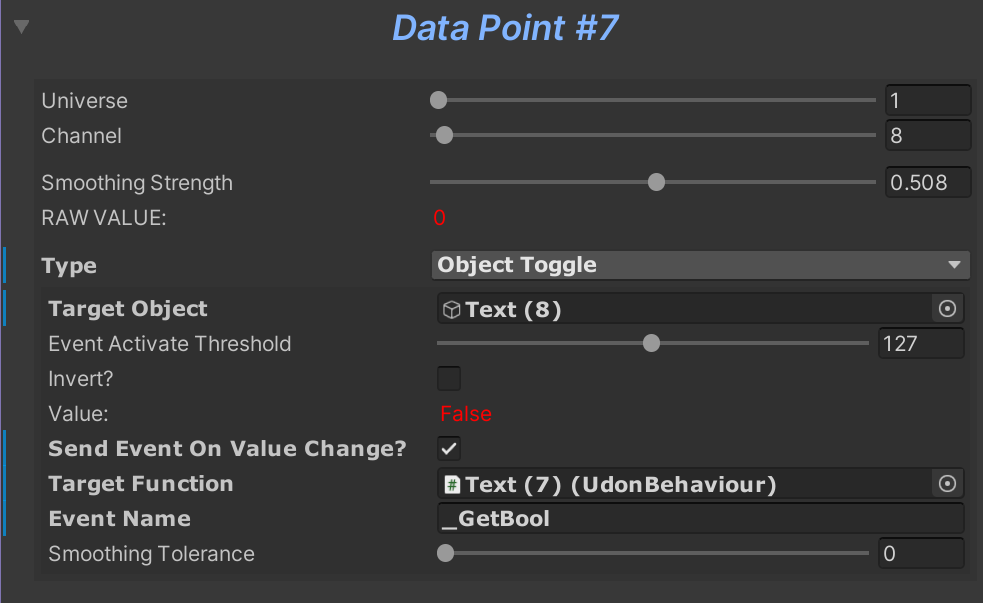This screenshot has width=983, height=603.
Task: Click the threshold field showing 127
Action: coord(920,344)
